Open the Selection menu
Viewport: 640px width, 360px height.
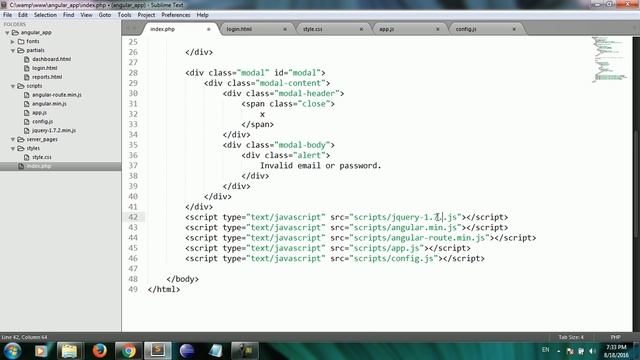pyautogui.click(x=45, y=15)
